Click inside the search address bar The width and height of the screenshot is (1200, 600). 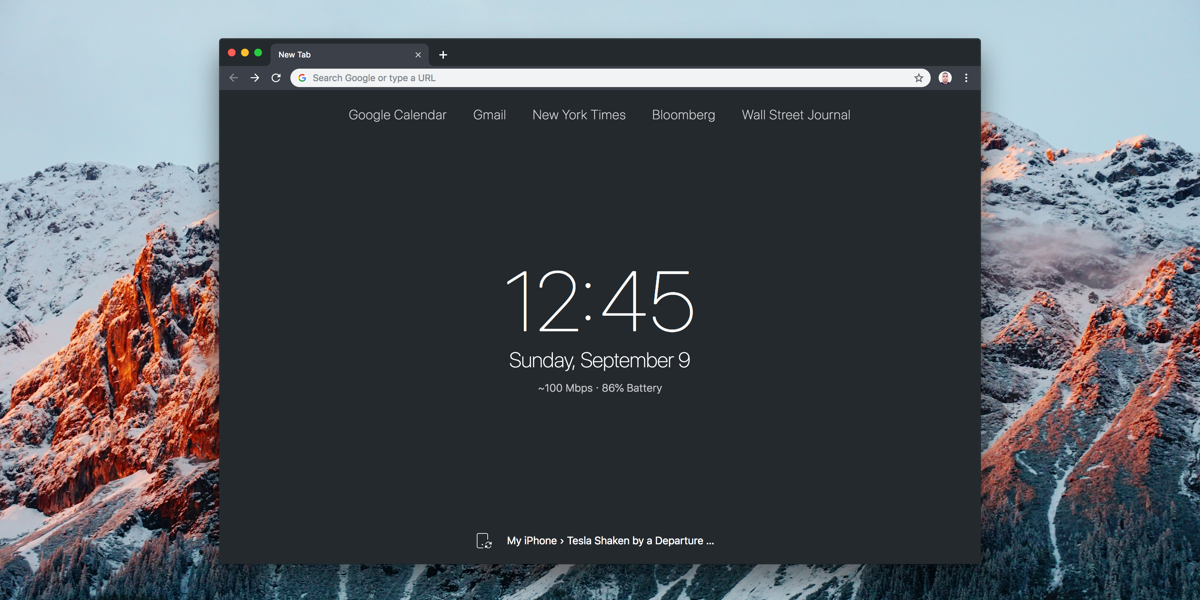point(600,77)
